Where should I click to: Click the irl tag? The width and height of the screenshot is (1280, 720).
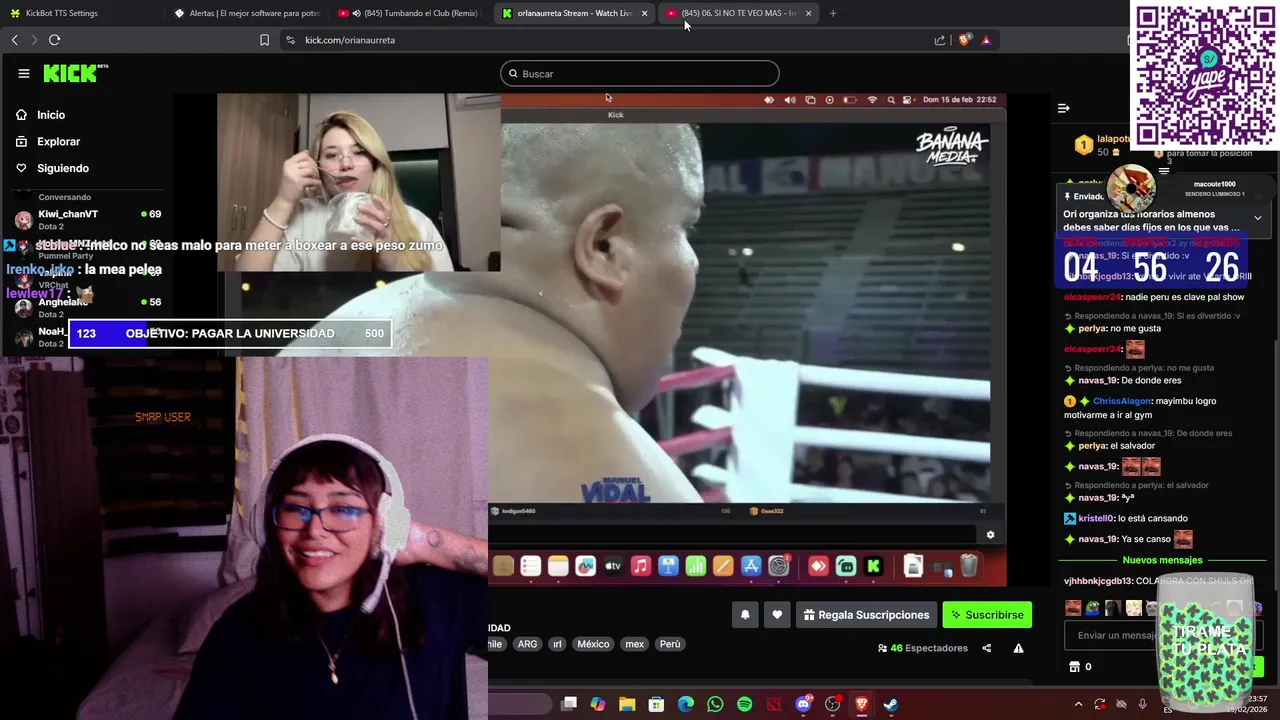[x=558, y=644]
